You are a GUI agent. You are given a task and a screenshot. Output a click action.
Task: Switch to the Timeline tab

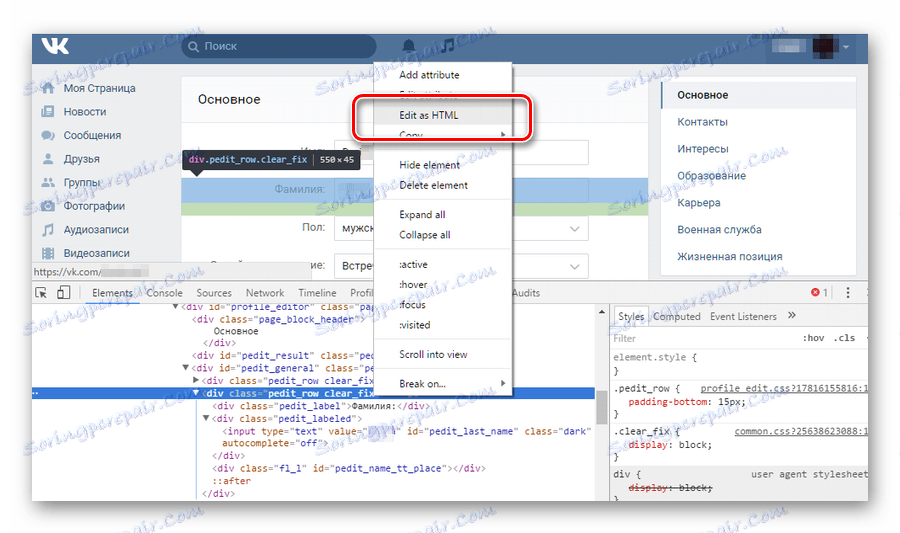tap(317, 293)
